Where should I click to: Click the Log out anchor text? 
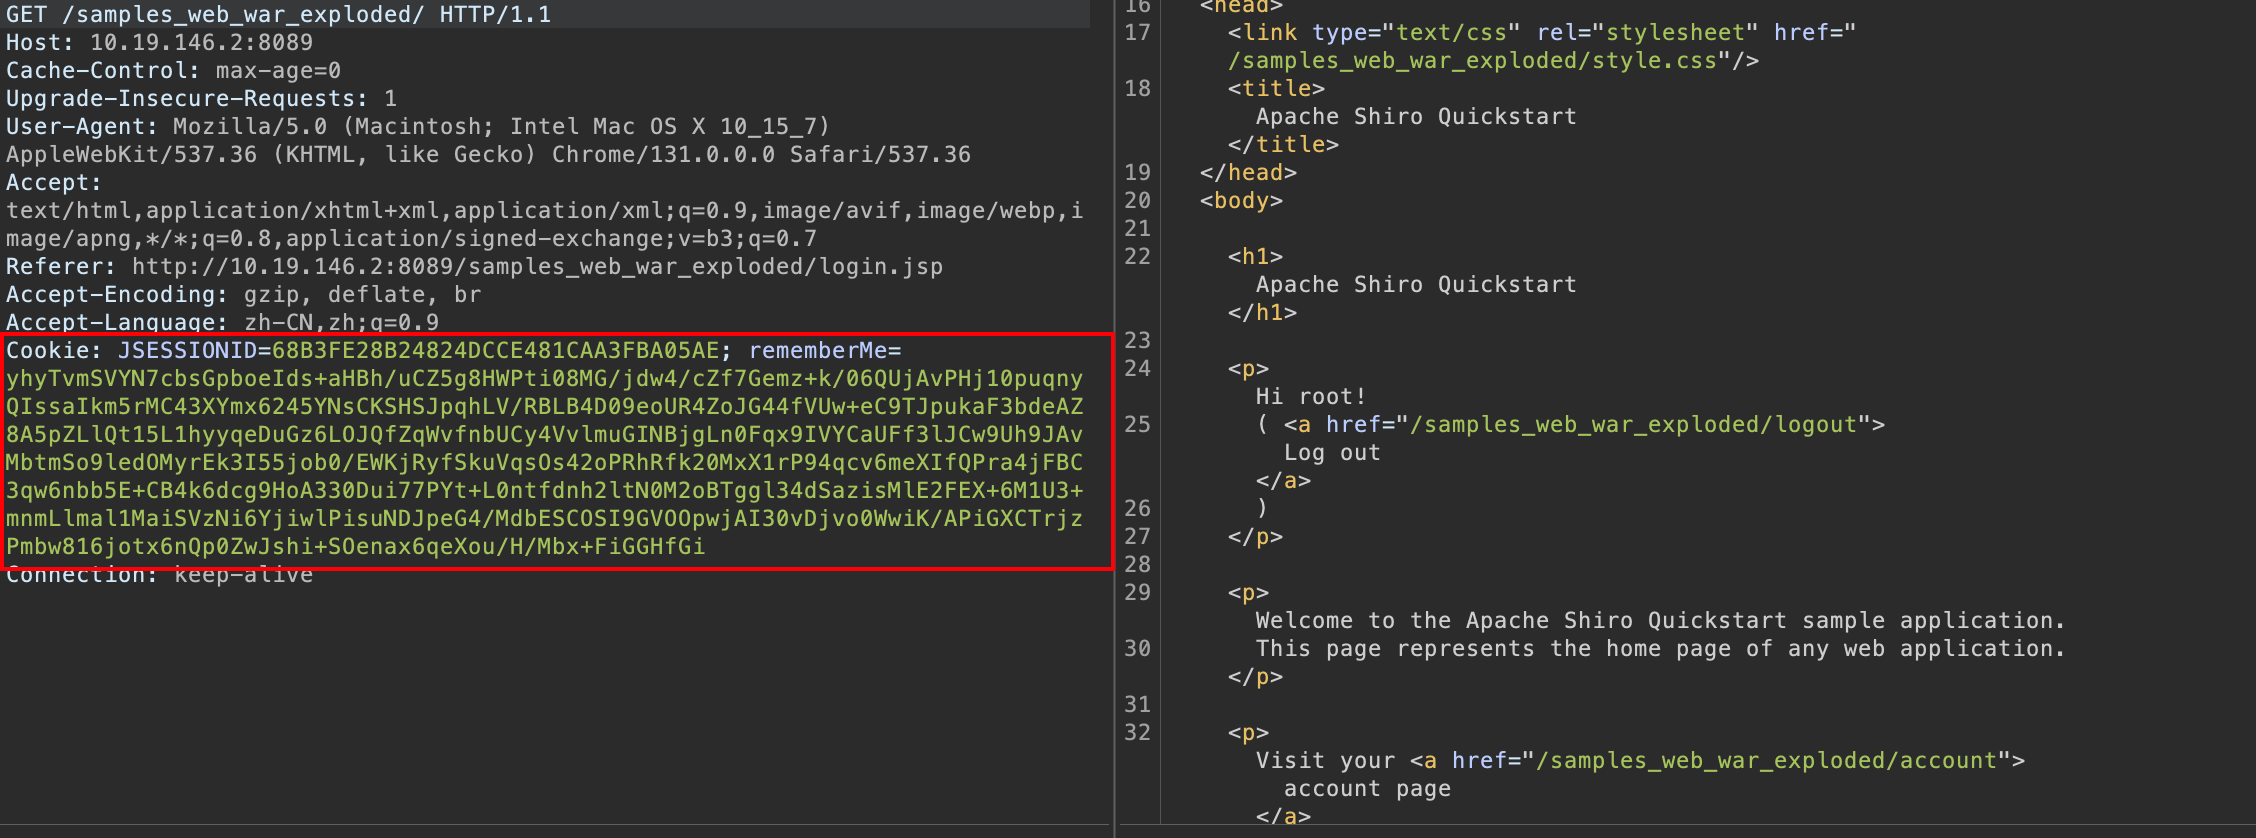pyautogui.click(x=1333, y=452)
